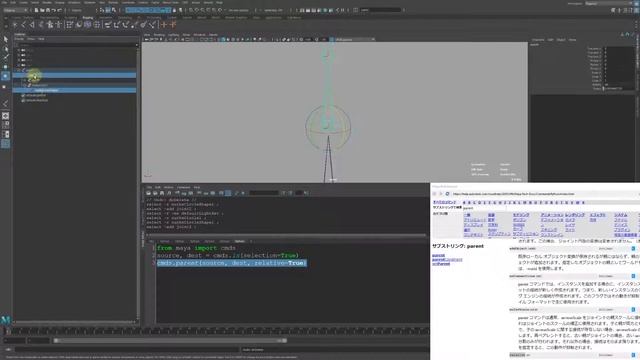Activate the Move tool in toolbox

[x=5, y=67]
